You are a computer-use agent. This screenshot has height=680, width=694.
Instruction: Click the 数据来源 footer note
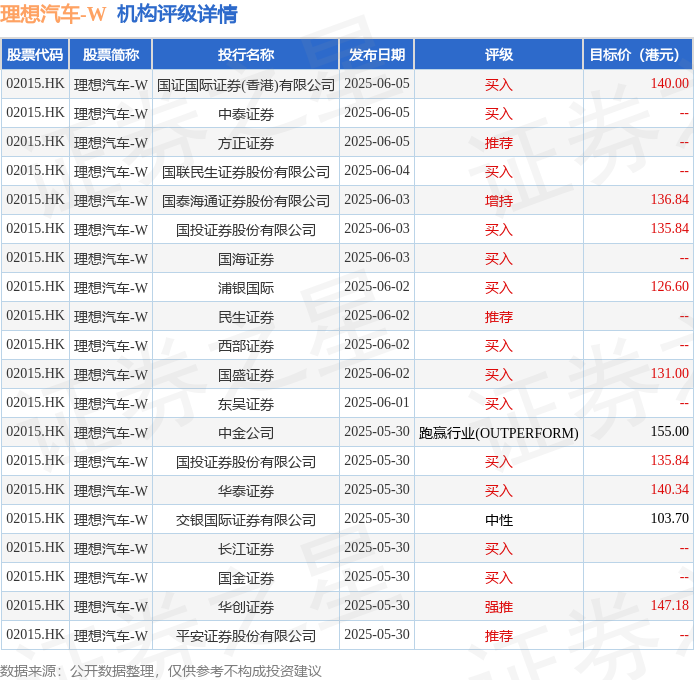coord(161,671)
